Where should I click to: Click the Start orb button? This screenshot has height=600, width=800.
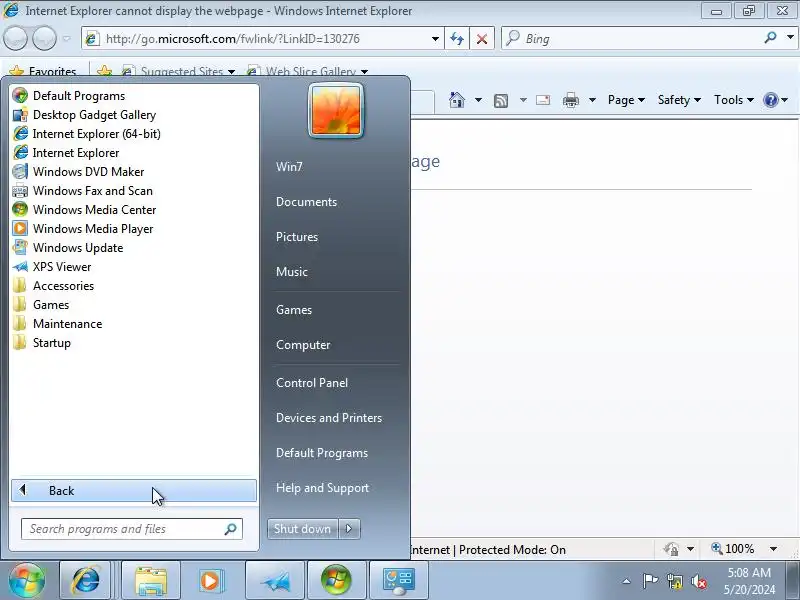(27, 581)
